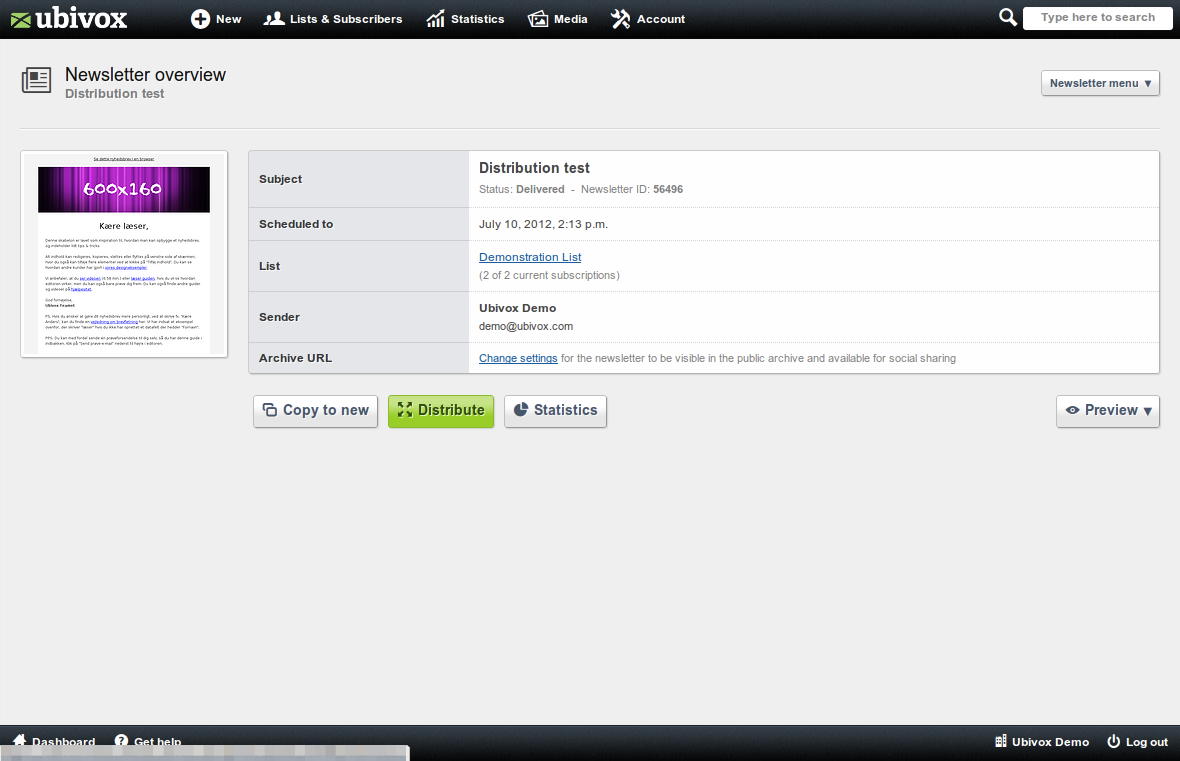Click the Status: Delivered text
1180x761 pixels.
522,190
